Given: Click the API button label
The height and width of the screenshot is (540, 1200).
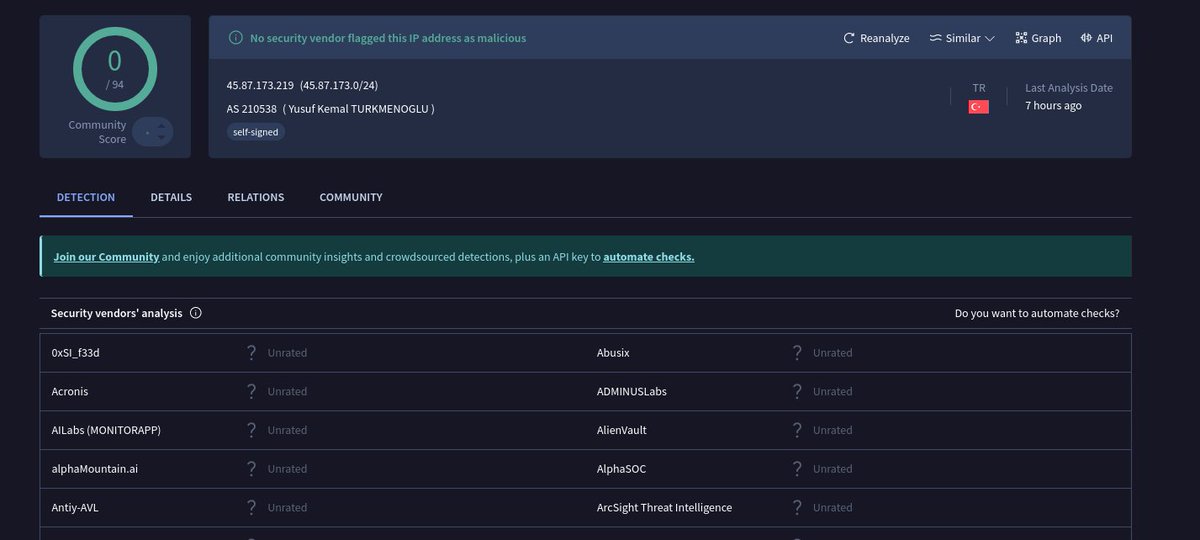Looking at the screenshot, I should tap(1105, 38).
